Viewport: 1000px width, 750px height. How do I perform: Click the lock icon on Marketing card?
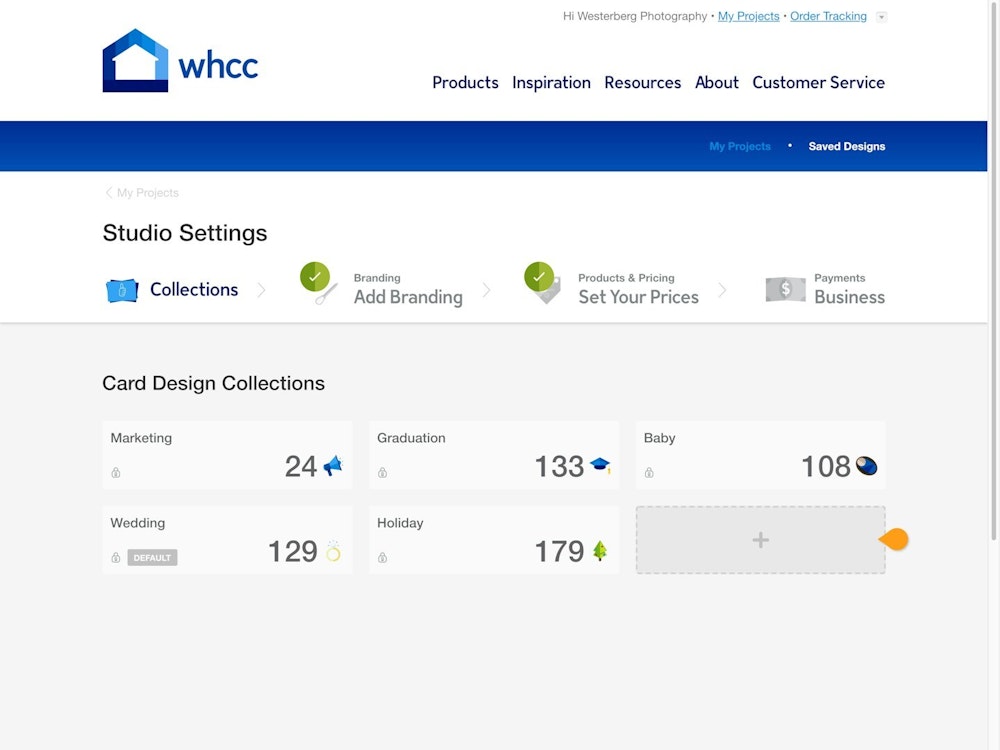[x=116, y=473]
